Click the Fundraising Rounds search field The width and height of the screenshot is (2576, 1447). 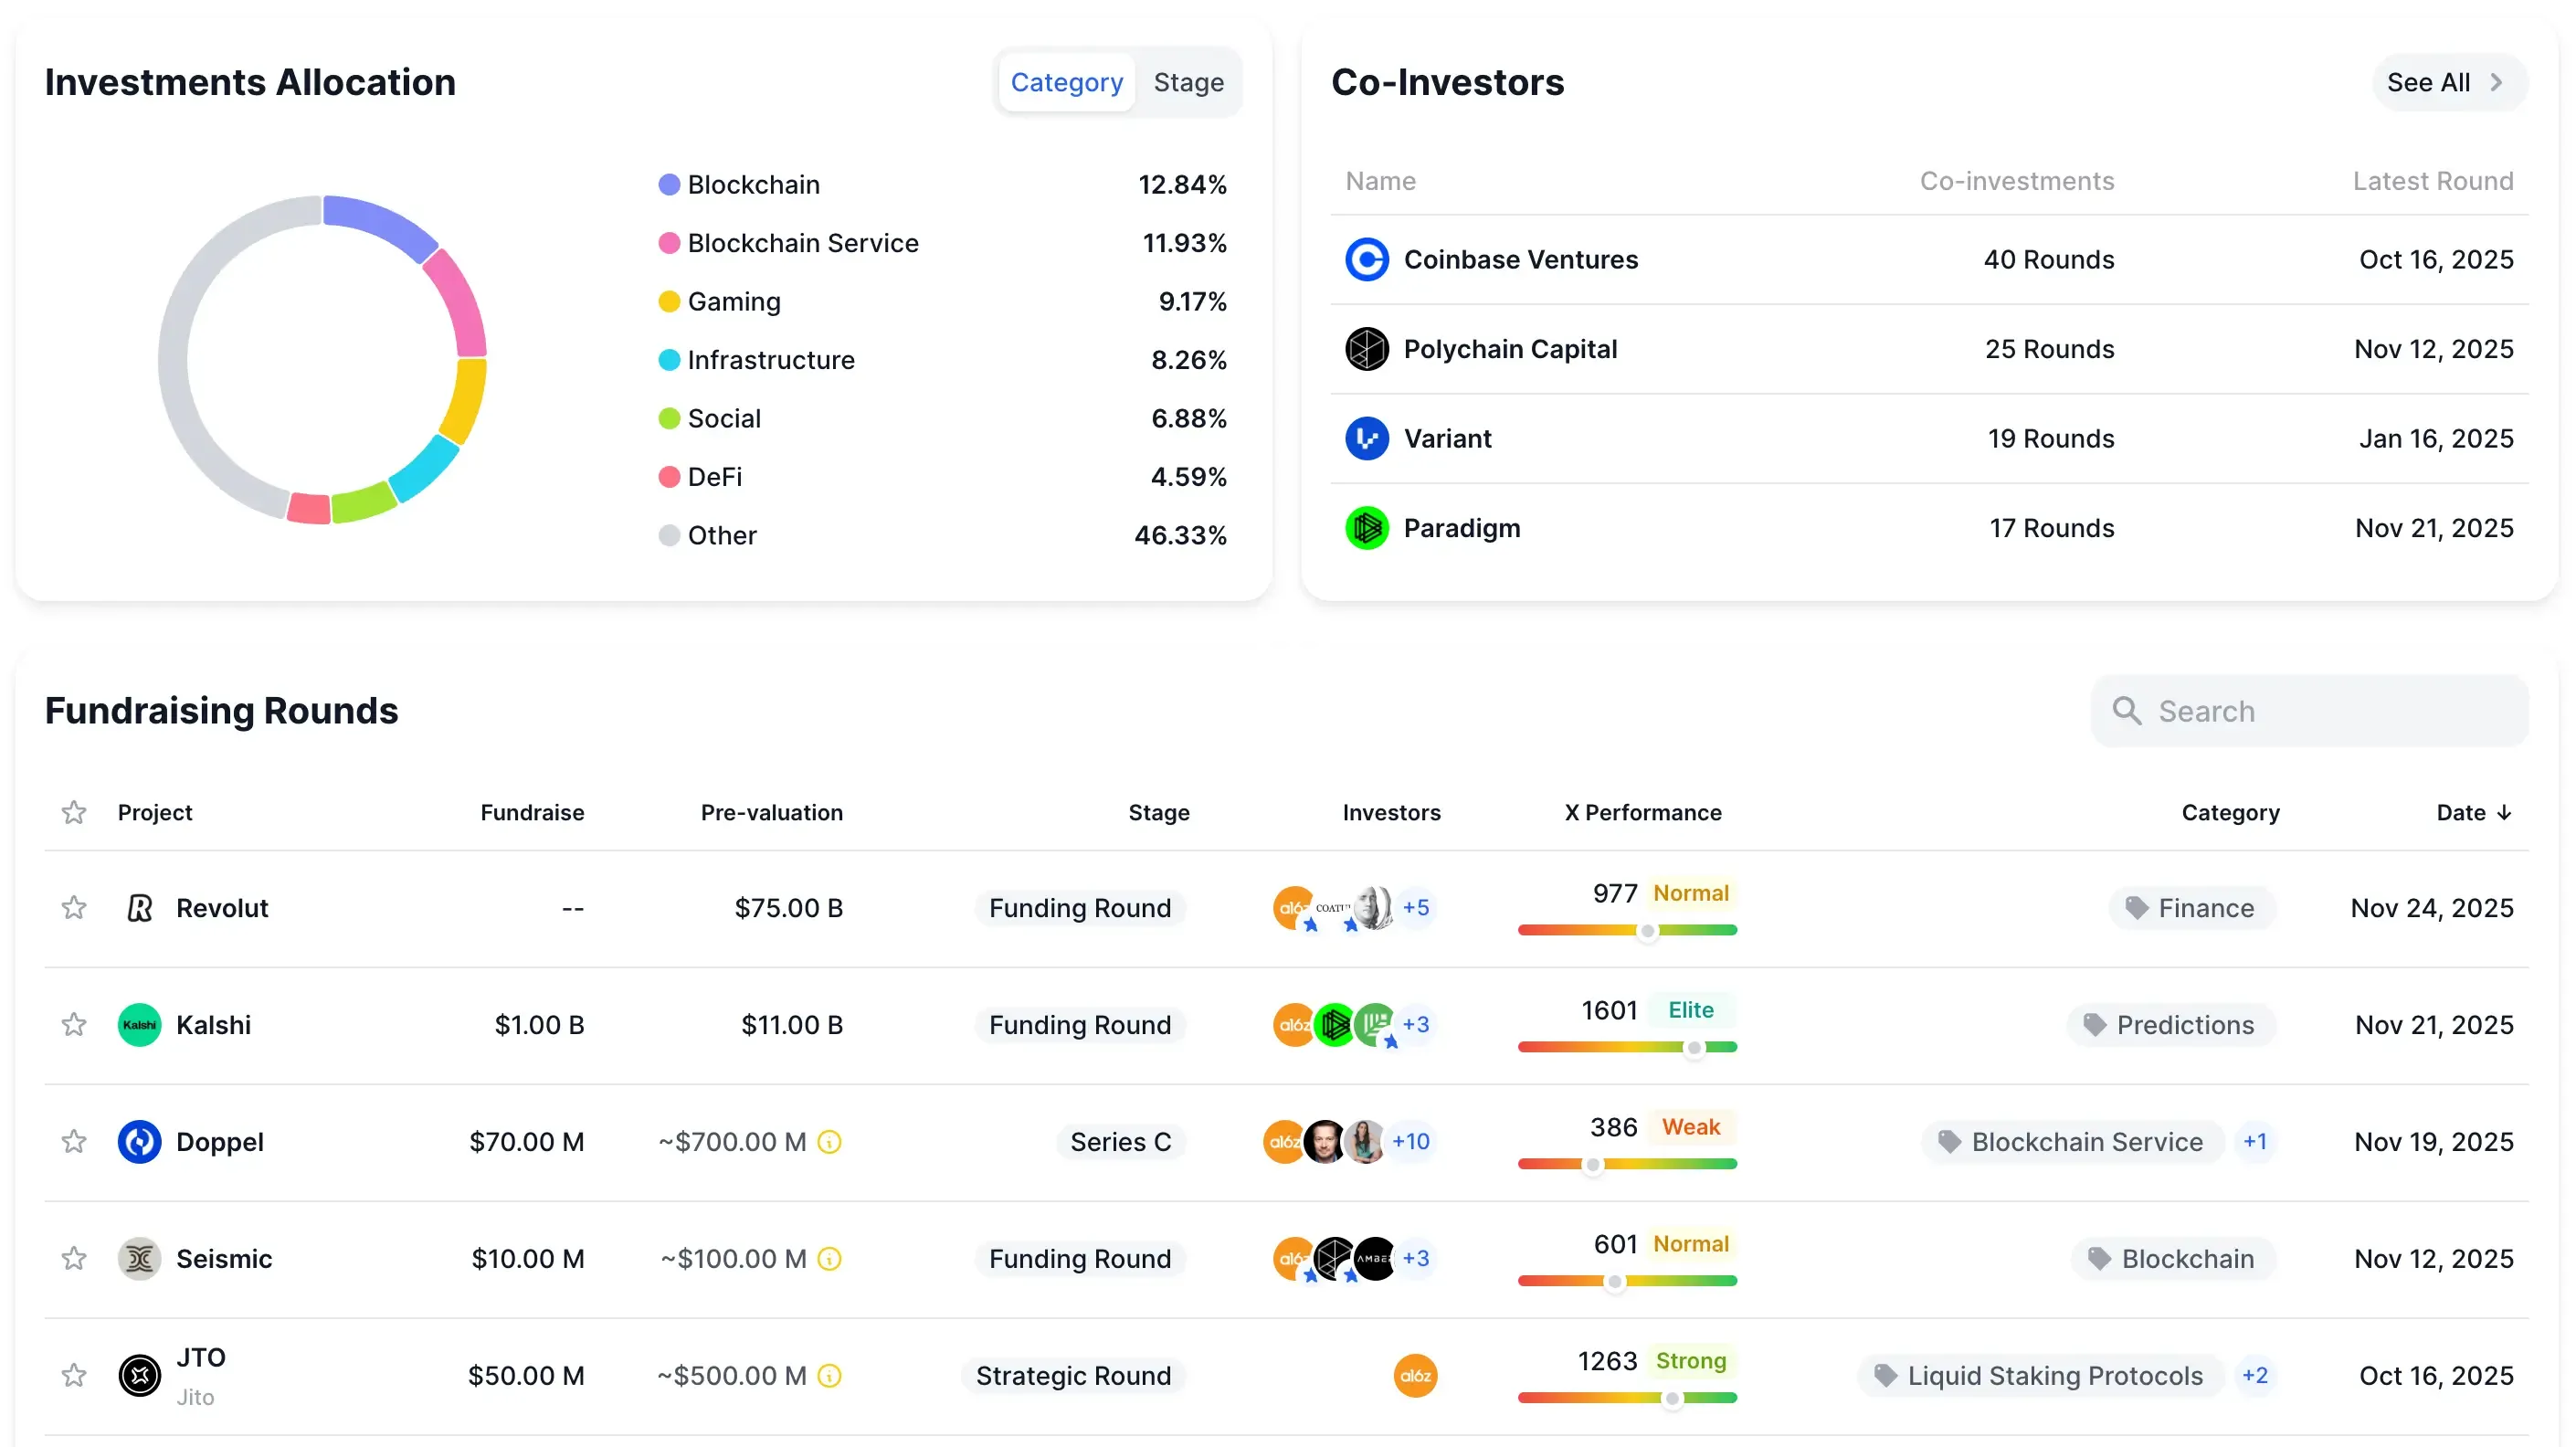click(x=2310, y=710)
